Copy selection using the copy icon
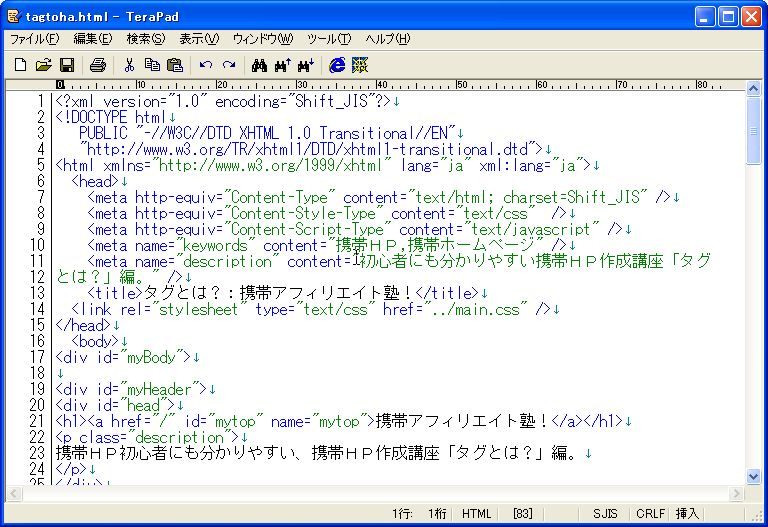The width and height of the screenshot is (768, 527). tap(152, 65)
